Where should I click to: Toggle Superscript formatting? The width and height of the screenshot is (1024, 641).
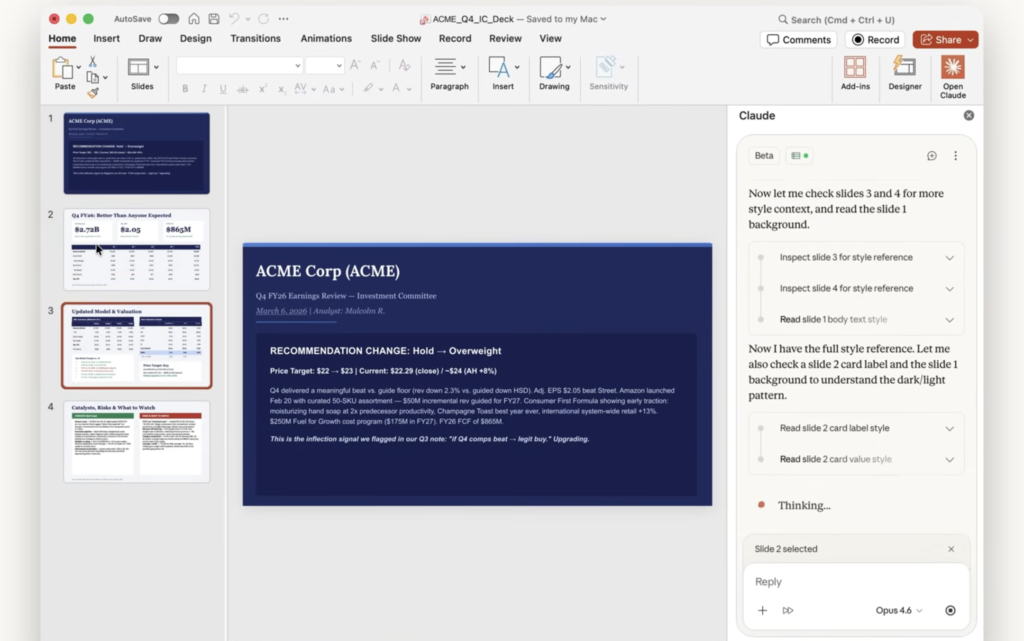(x=262, y=88)
